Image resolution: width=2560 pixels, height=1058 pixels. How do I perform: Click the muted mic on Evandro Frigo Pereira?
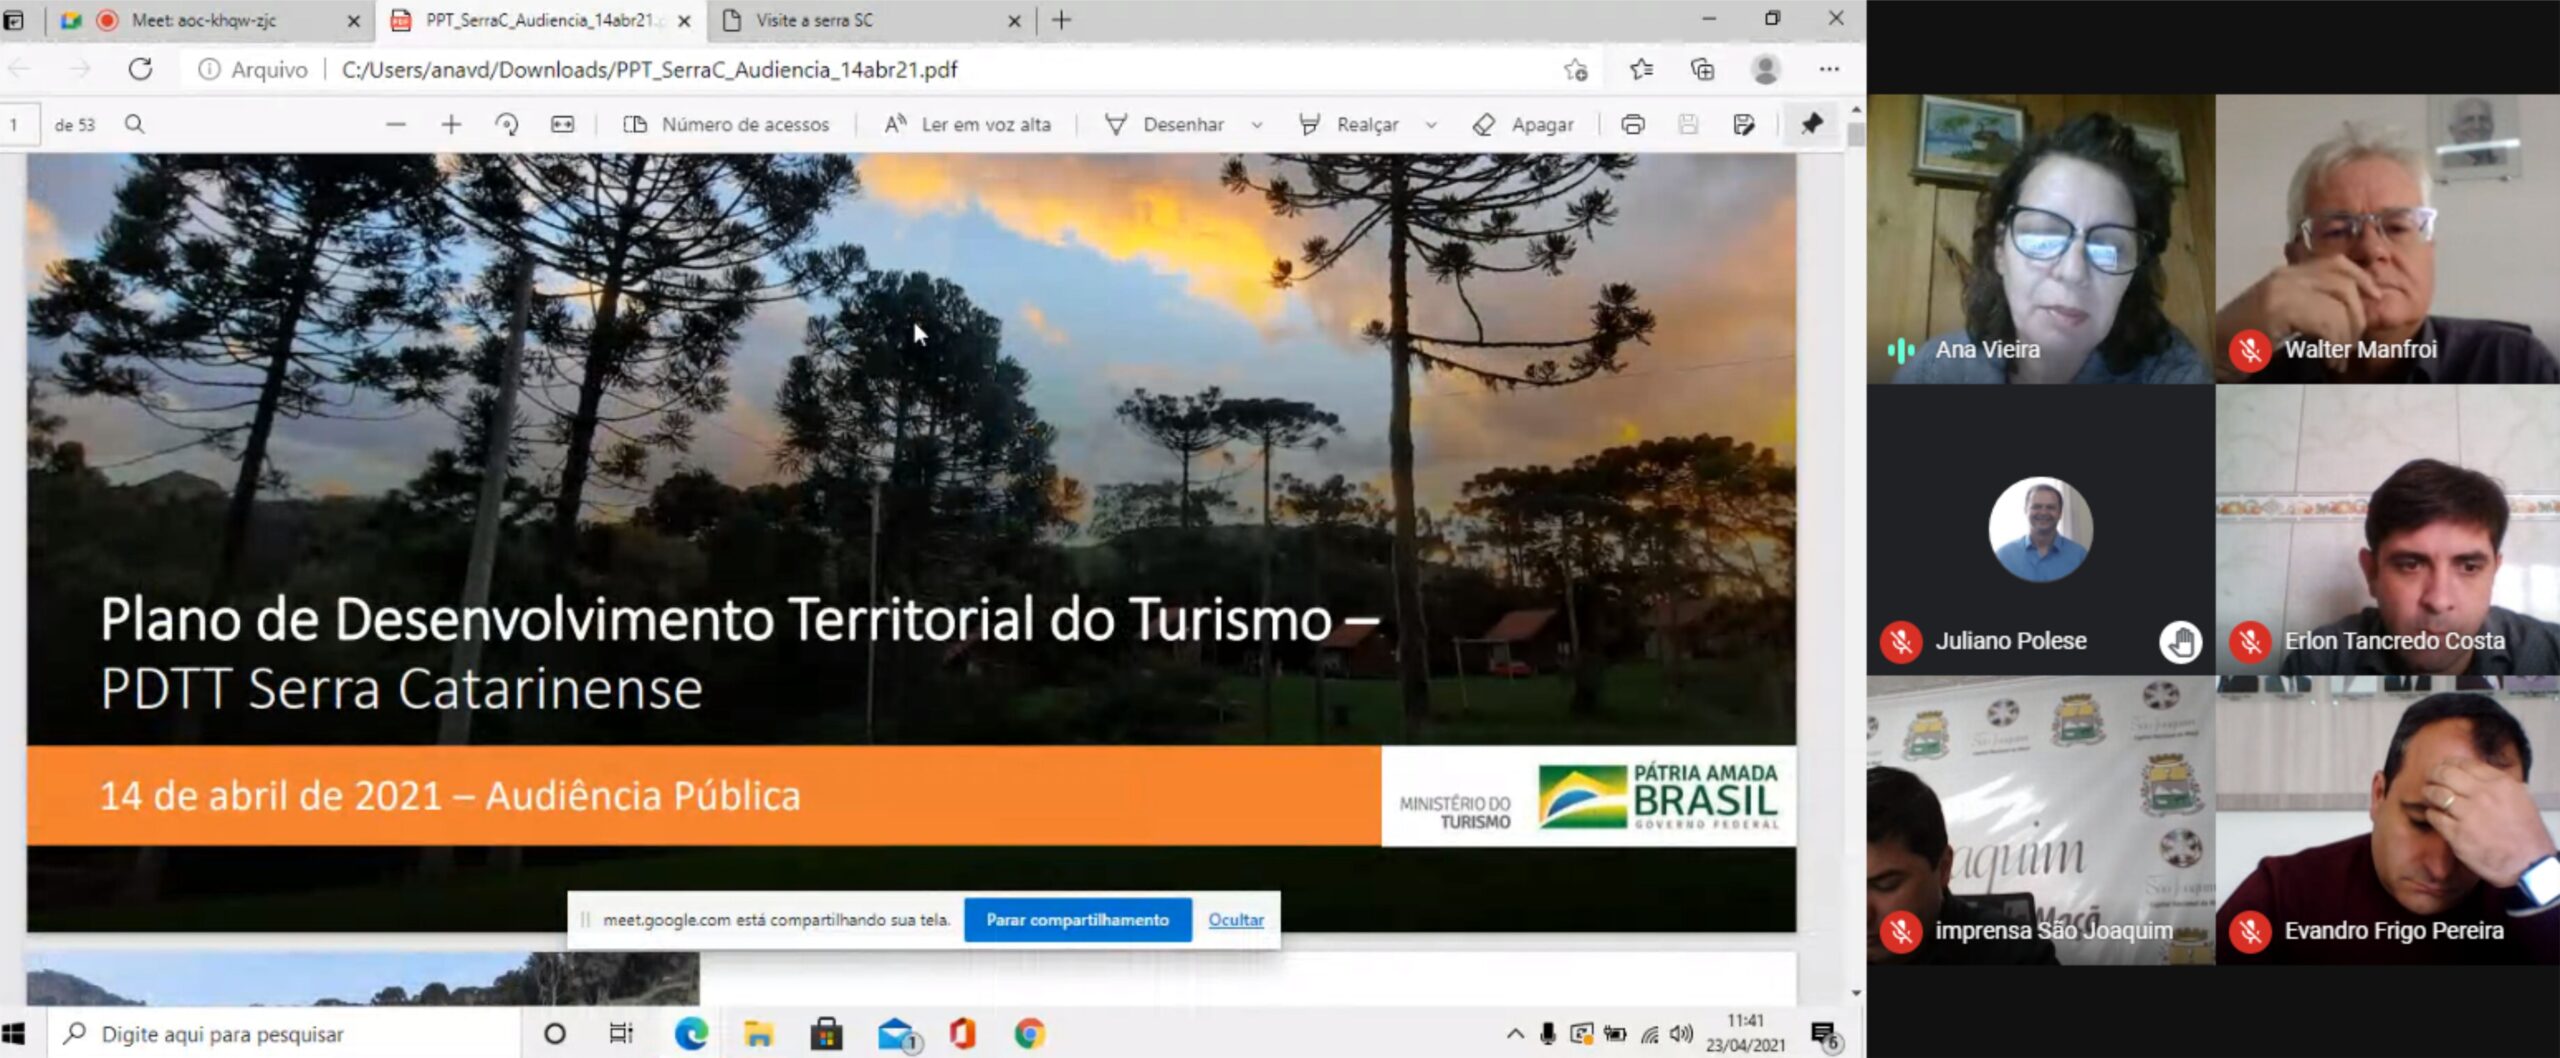click(x=2250, y=931)
